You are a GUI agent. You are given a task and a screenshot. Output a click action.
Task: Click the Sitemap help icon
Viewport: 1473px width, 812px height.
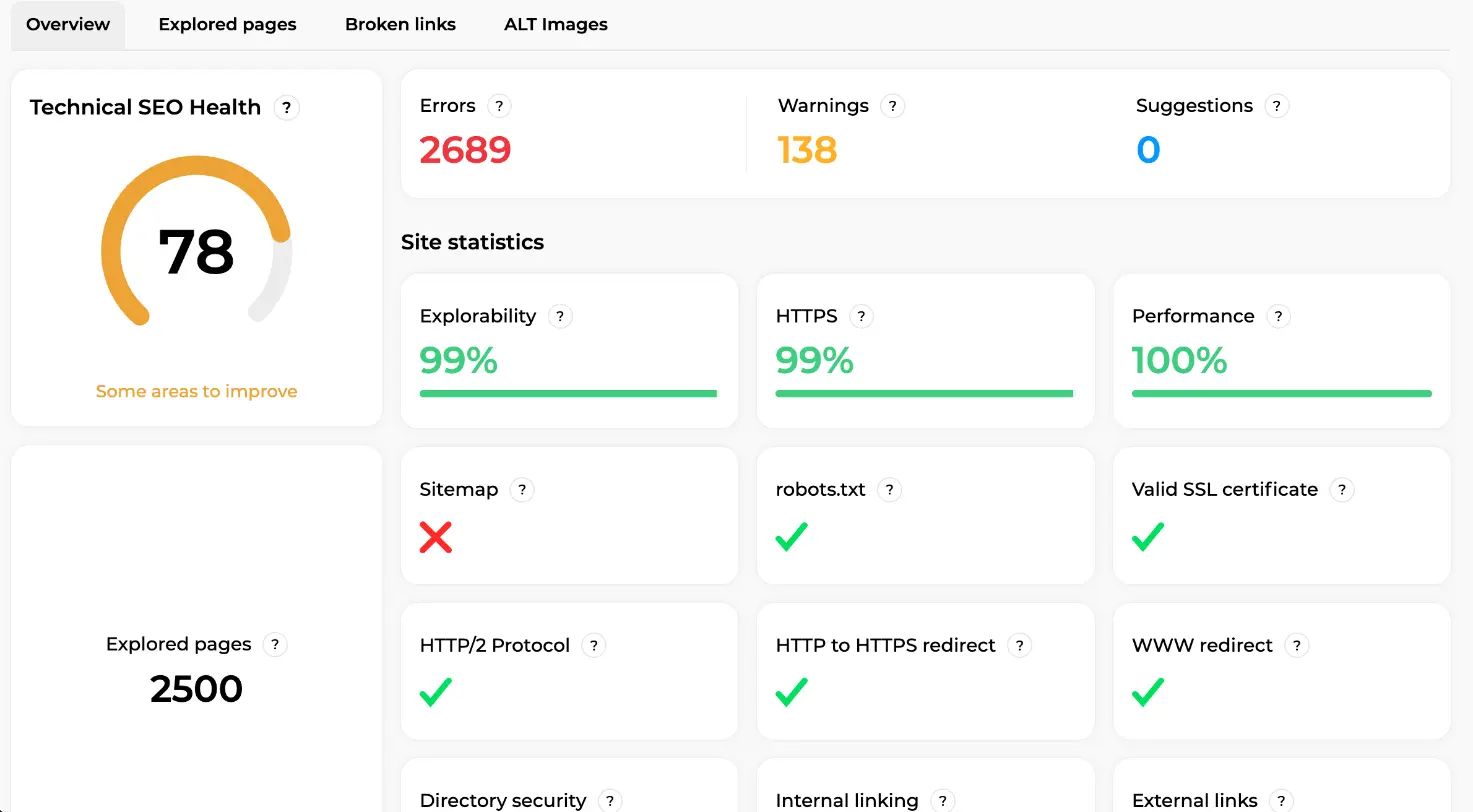pos(521,490)
